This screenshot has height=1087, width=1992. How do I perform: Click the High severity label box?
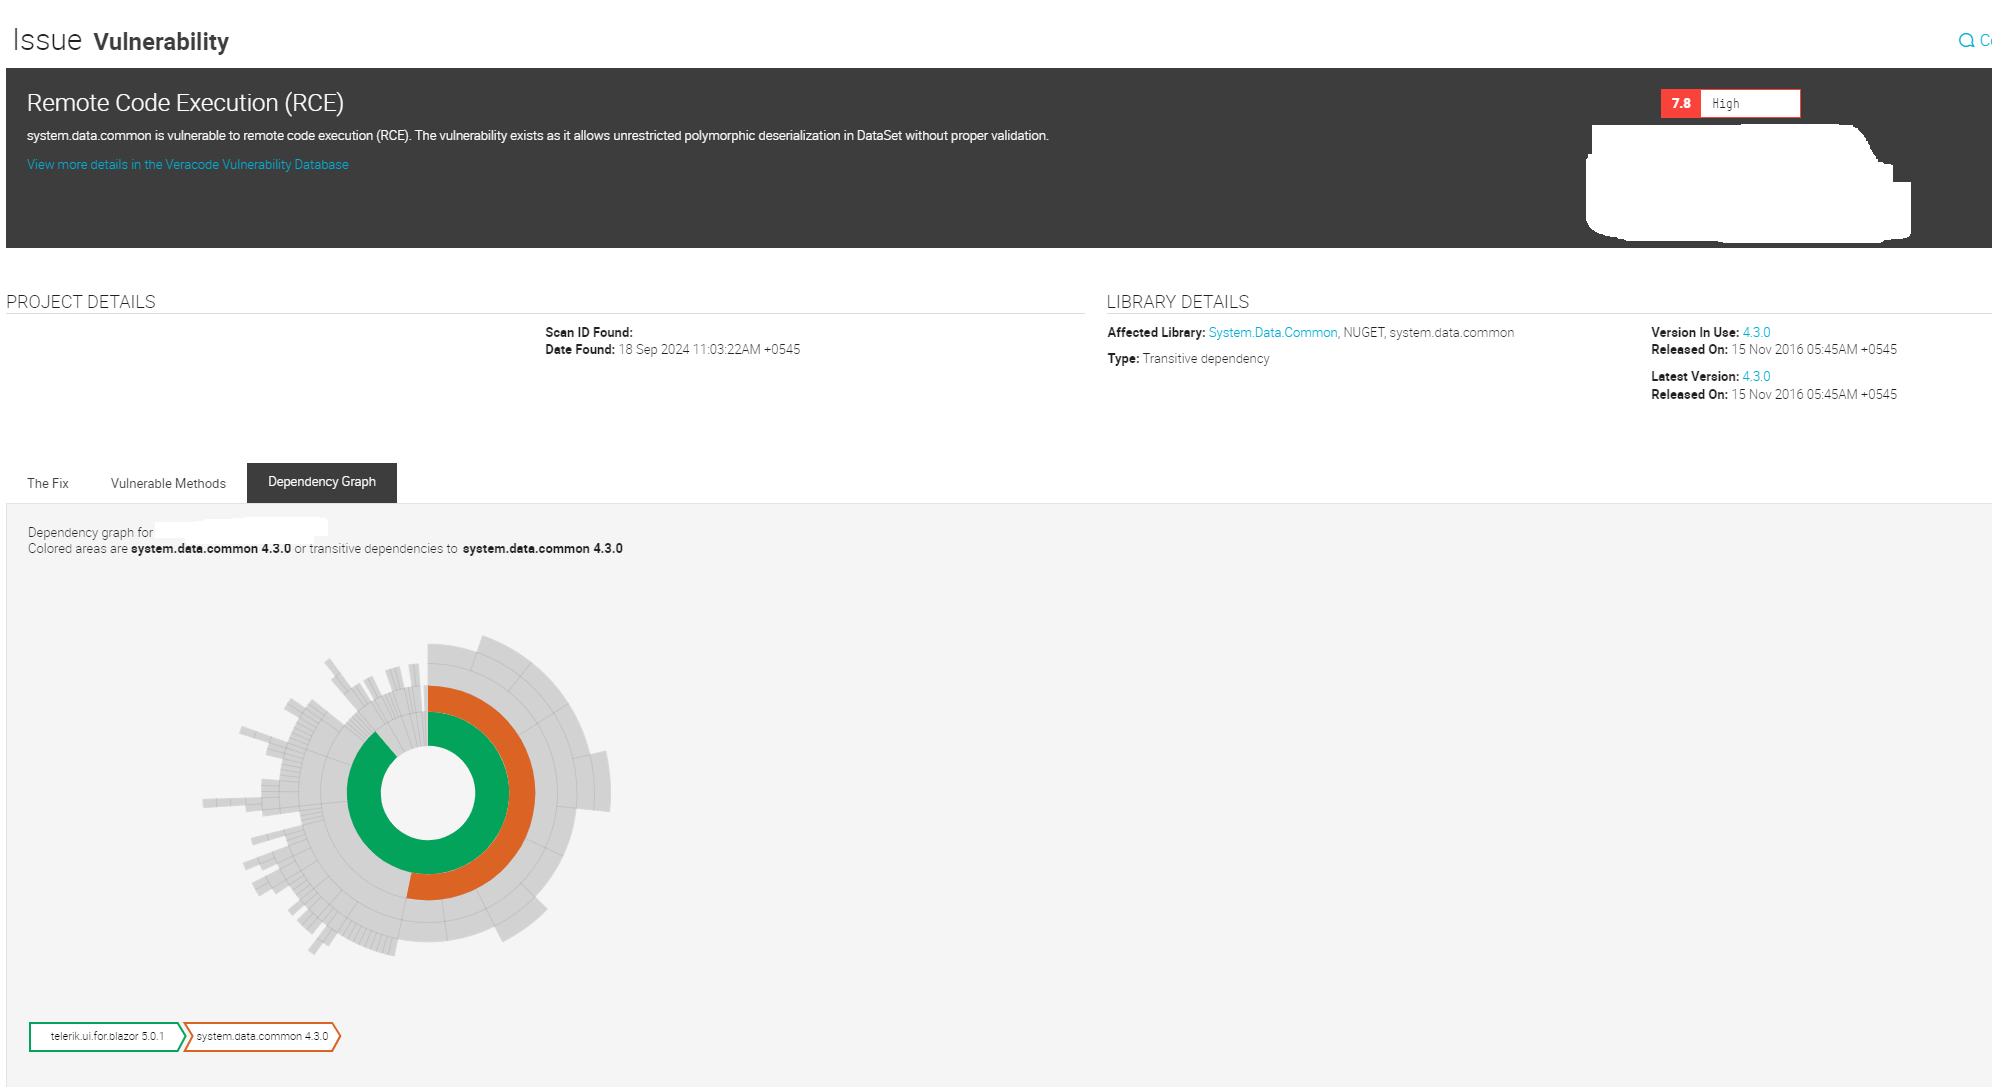point(1749,104)
